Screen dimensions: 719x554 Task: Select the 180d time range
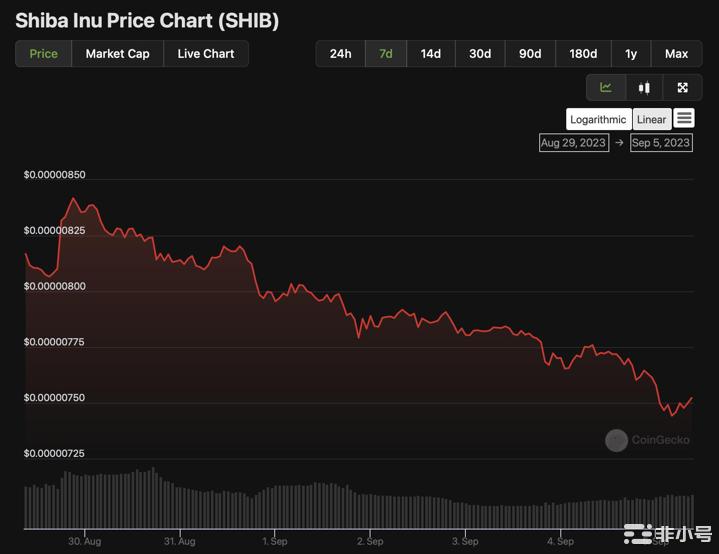[x=583, y=54]
